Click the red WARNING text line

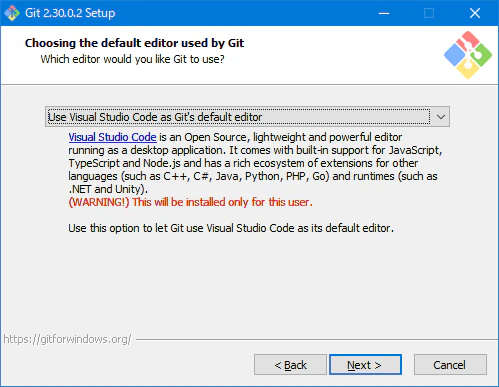pos(191,202)
